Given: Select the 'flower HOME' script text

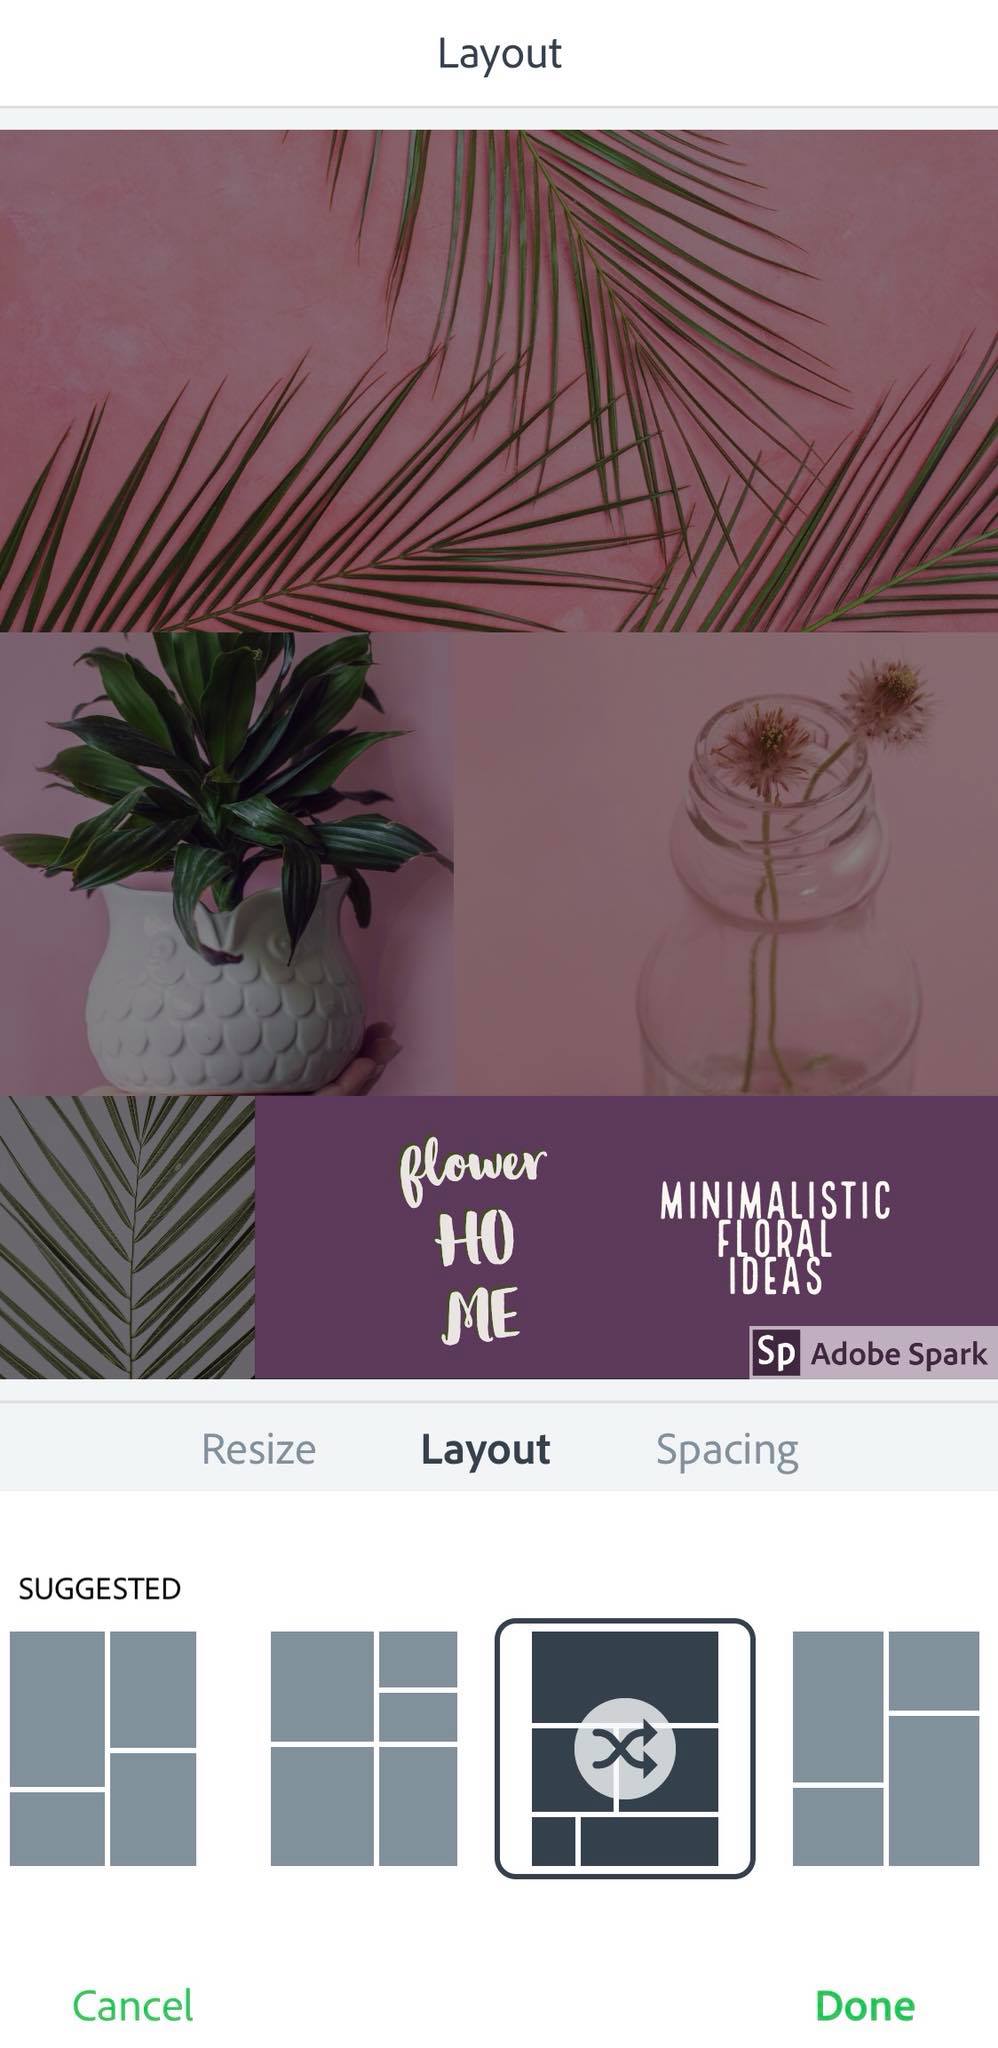Looking at the screenshot, I should click(475, 1242).
